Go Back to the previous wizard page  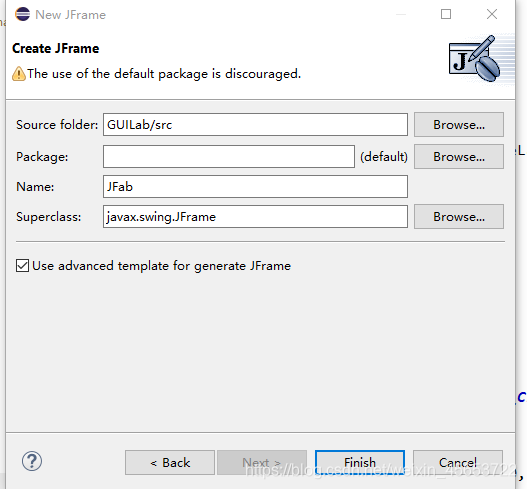tap(170, 462)
